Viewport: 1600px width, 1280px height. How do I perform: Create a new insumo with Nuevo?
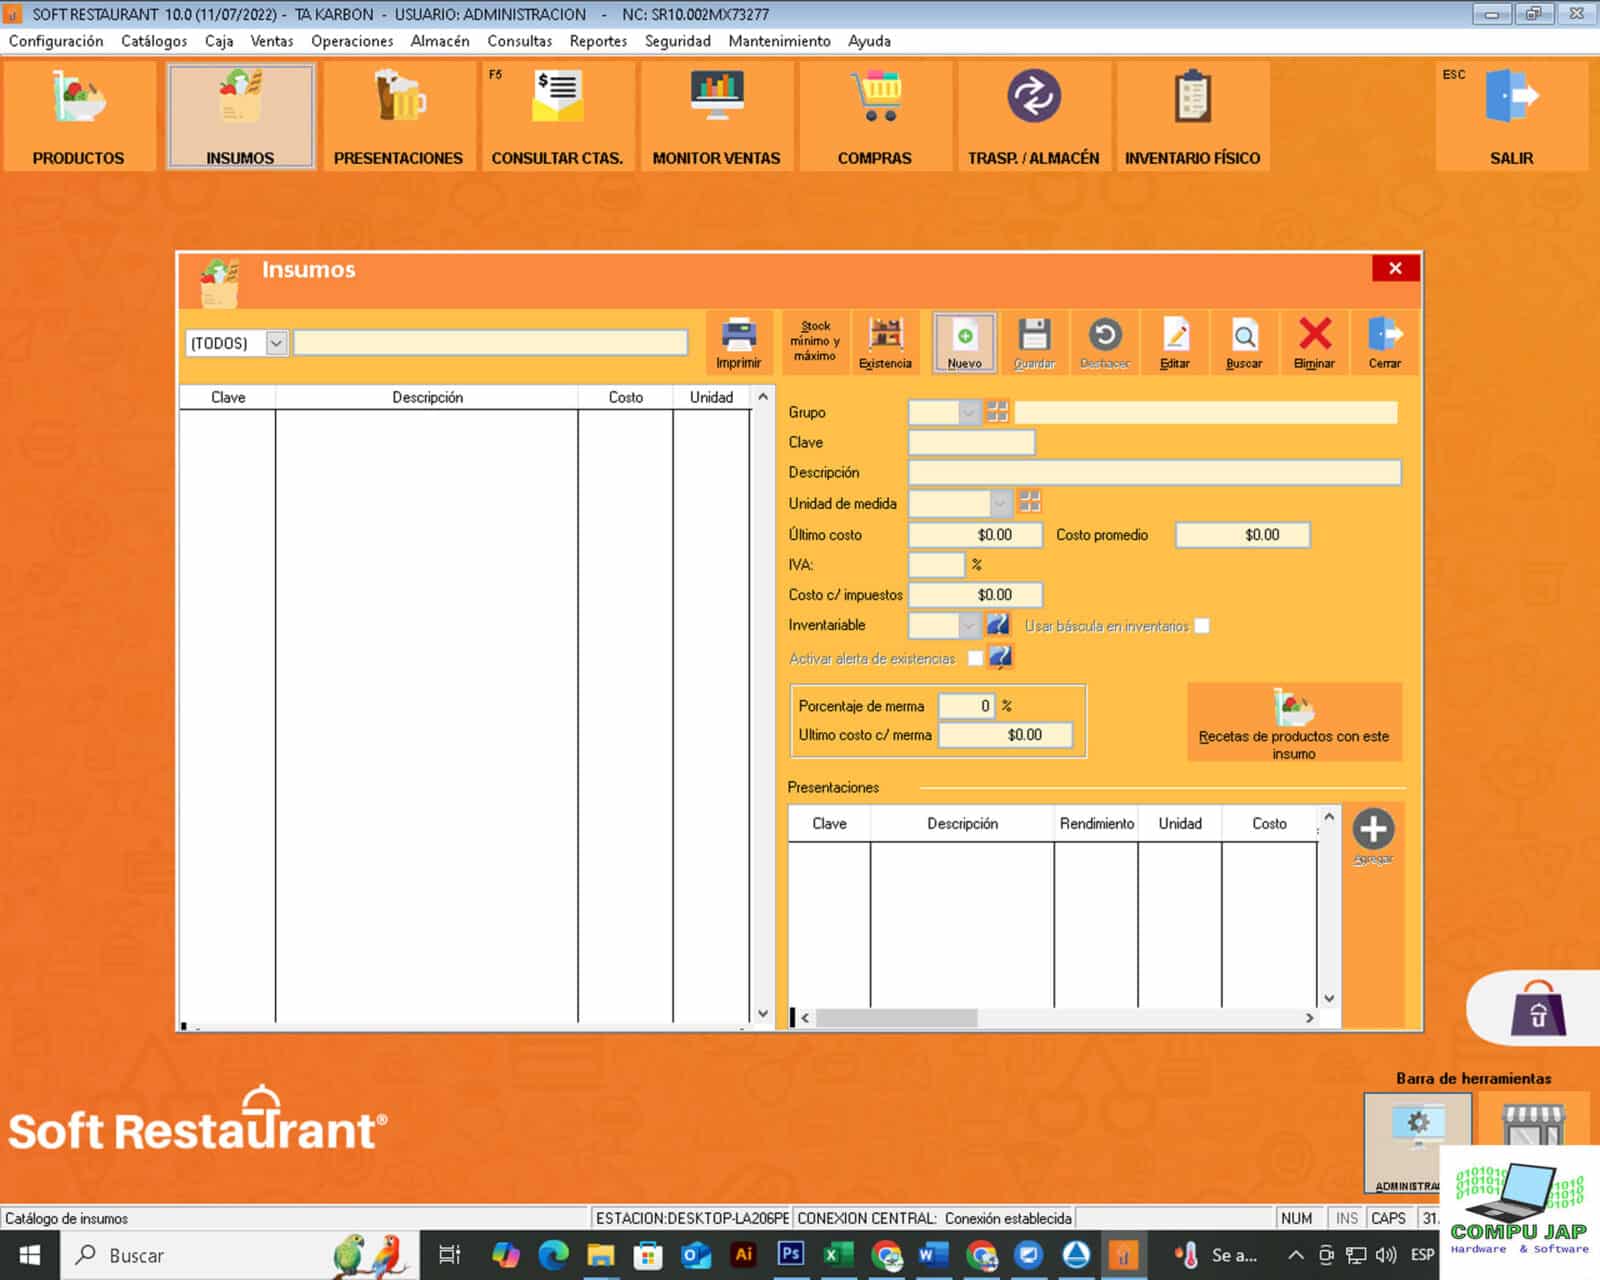tap(965, 343)
